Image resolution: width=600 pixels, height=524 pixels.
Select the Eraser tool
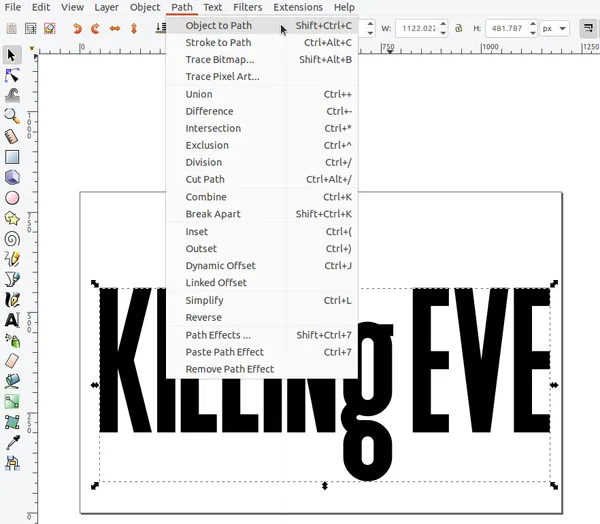pos(12,361)
